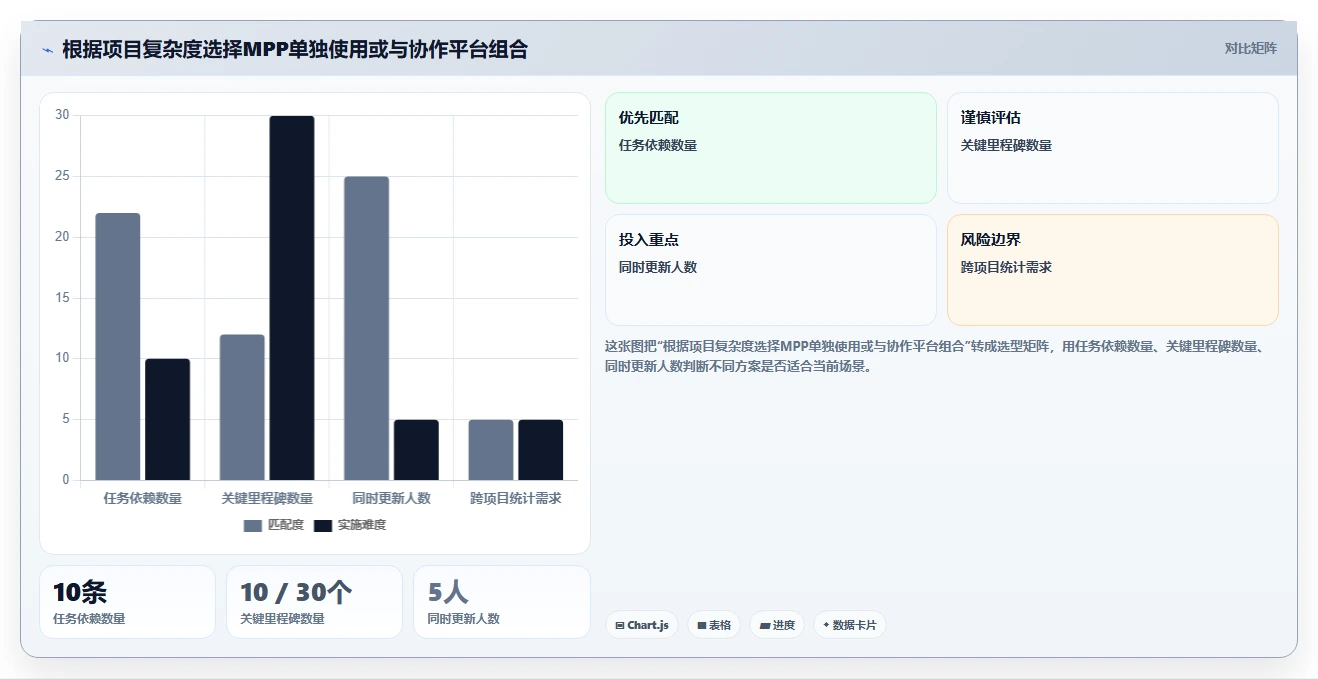The height and width of the screenshot is (679, 1318).
Task: Click 跨项目统计需求 text in 风险边界 card
Action: tap(1006, 267)
